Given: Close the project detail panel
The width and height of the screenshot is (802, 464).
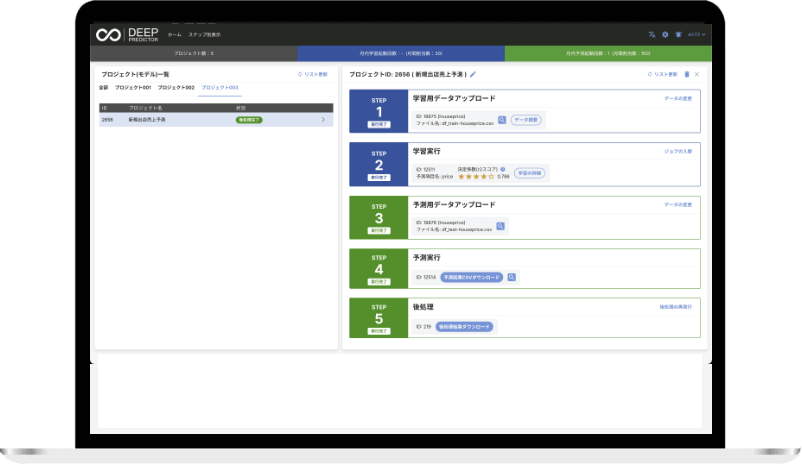Looking at the screenshot, I should 697,74.
